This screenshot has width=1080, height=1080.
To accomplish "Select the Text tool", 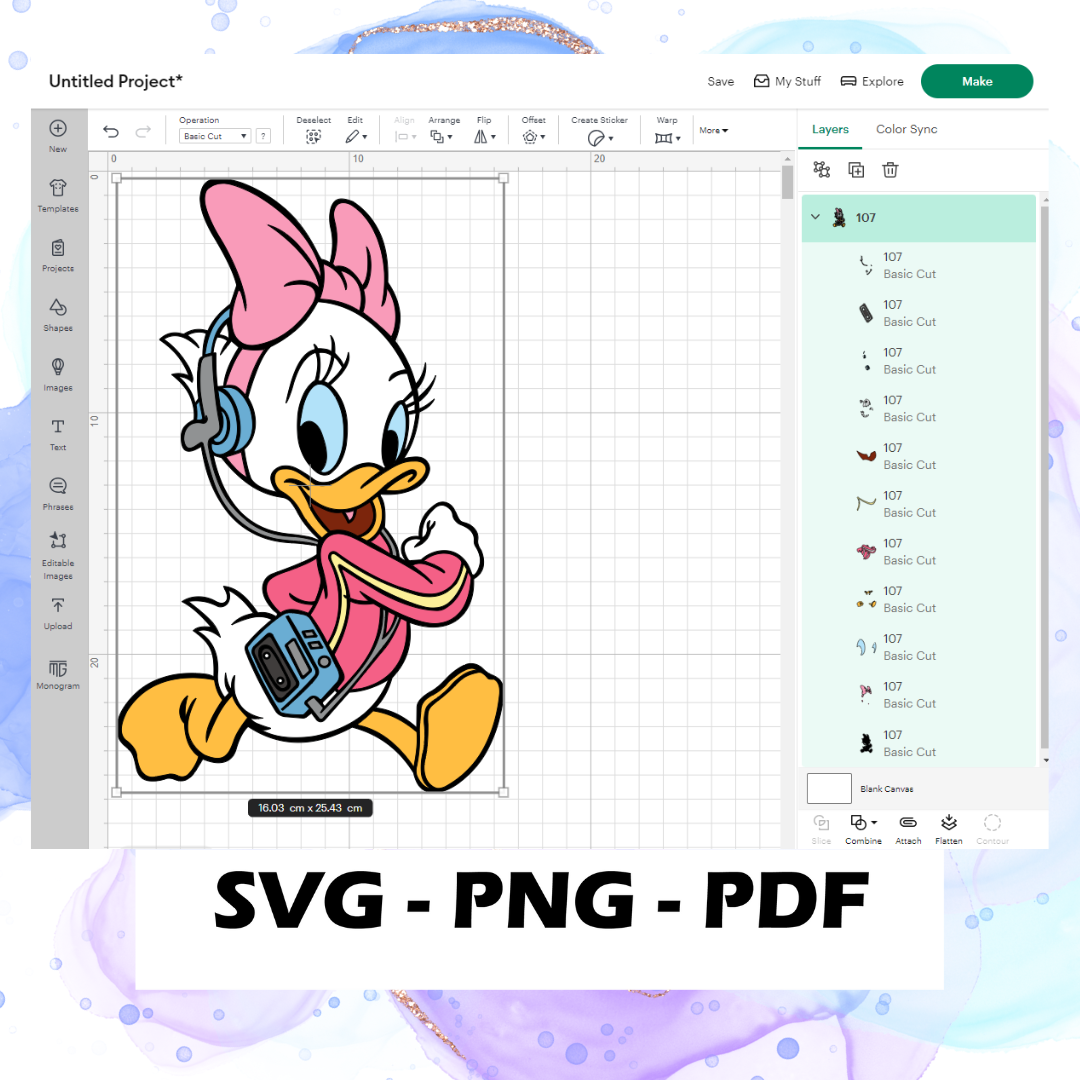I will click(x=58, y=435).
